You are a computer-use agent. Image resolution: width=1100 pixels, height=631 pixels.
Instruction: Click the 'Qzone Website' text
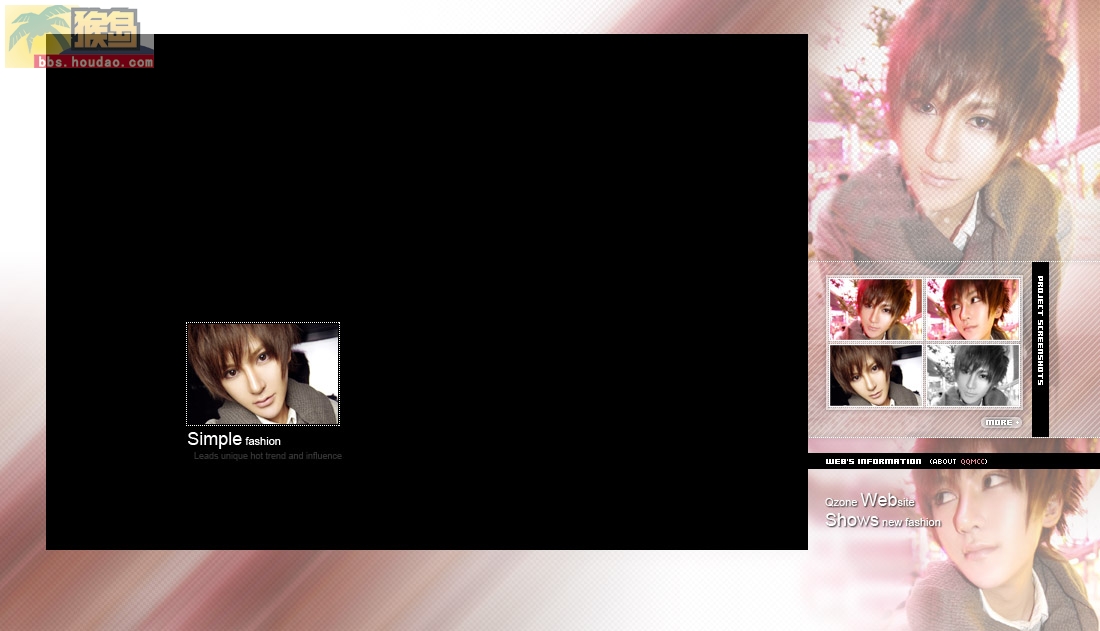(870, 500)
